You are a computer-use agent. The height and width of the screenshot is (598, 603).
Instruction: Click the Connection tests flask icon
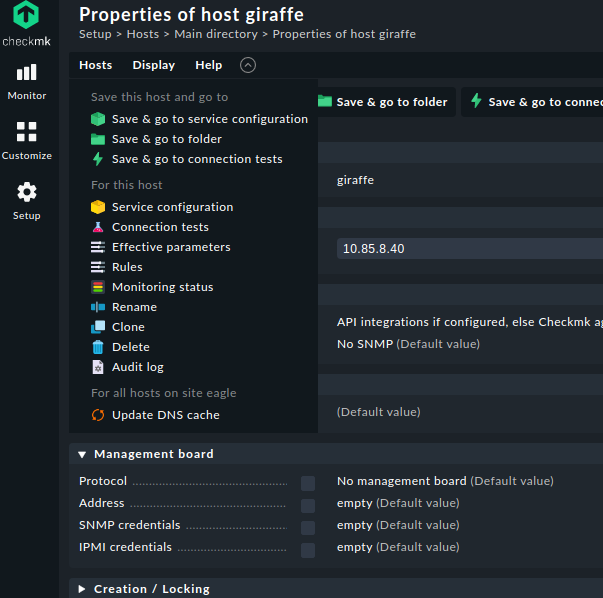coord(98,227)
